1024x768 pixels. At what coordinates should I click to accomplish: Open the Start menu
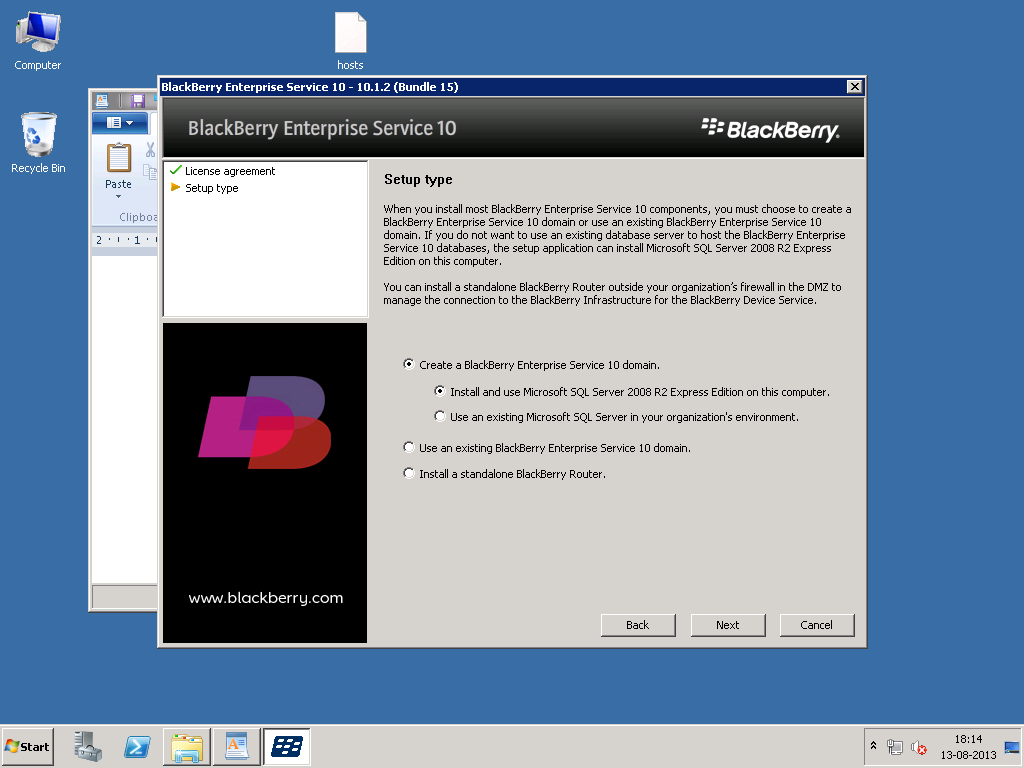coord(27,746)
